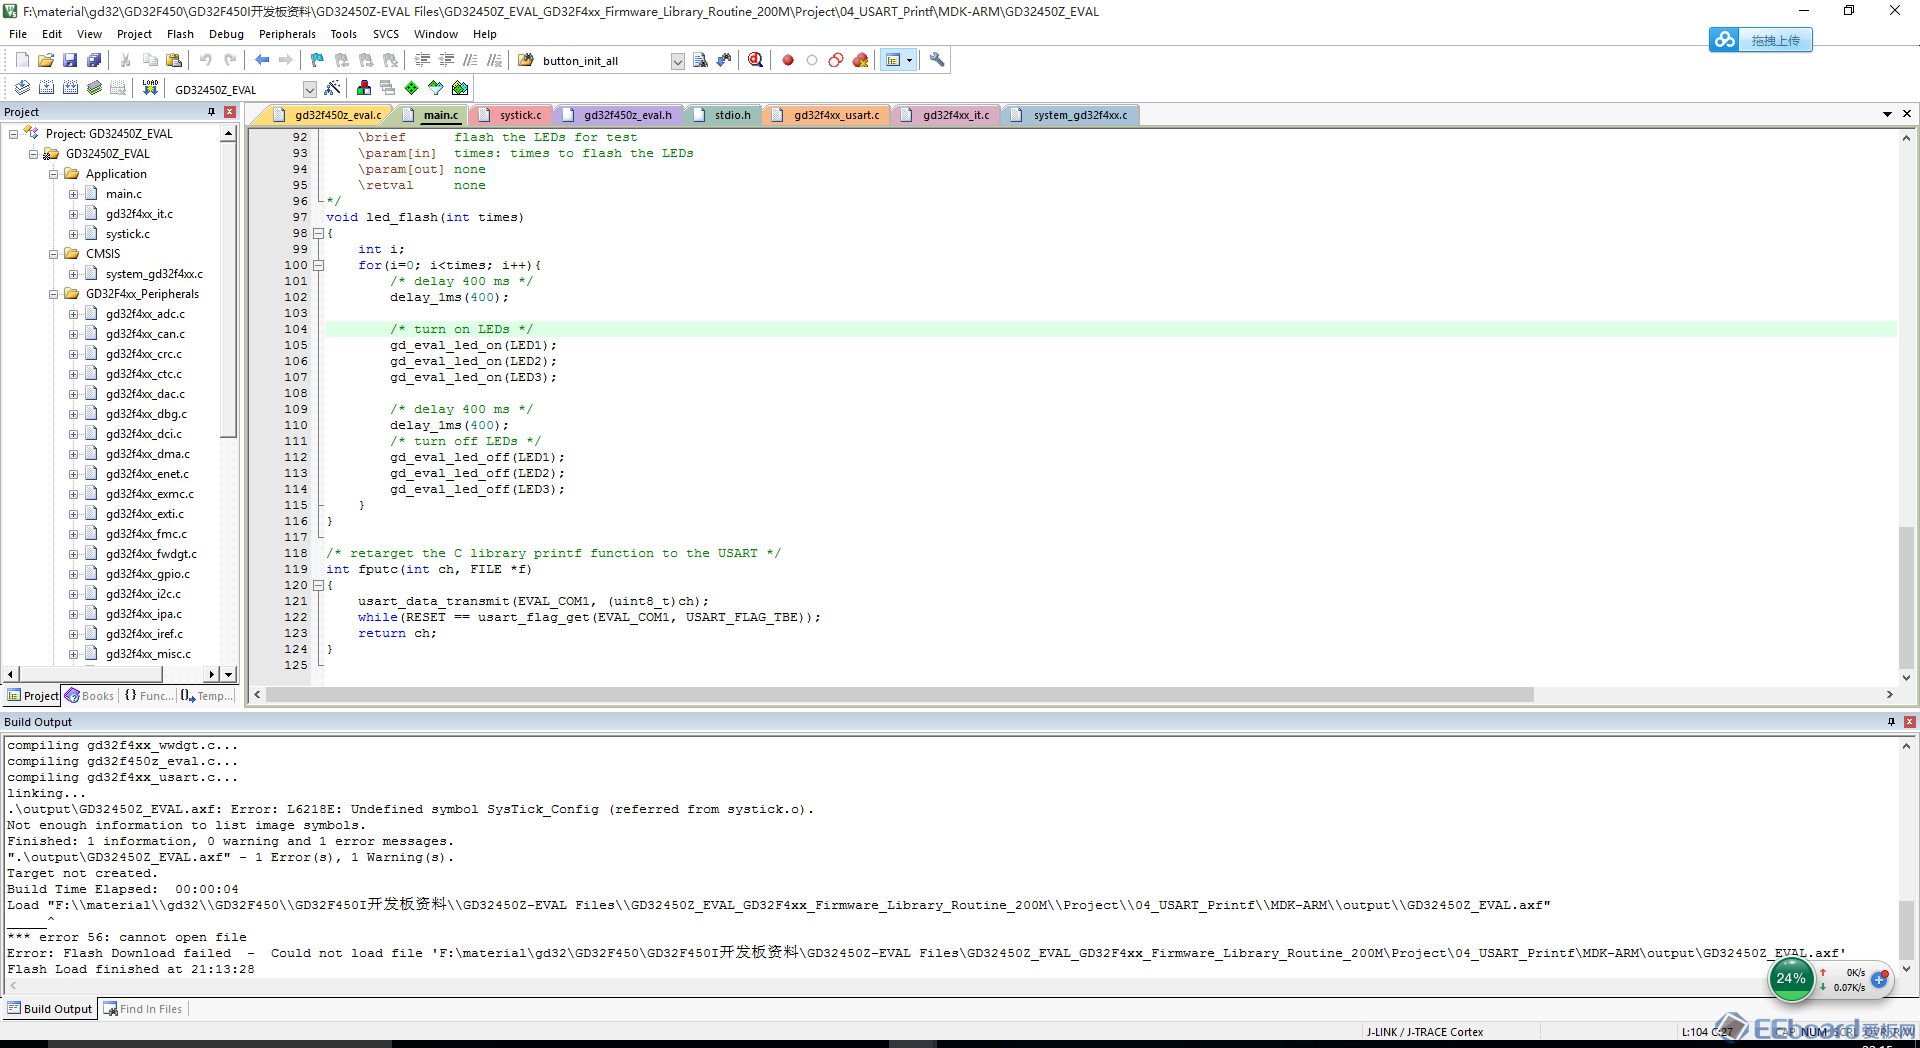Comment selection with the slashes icon

point(470,60)
